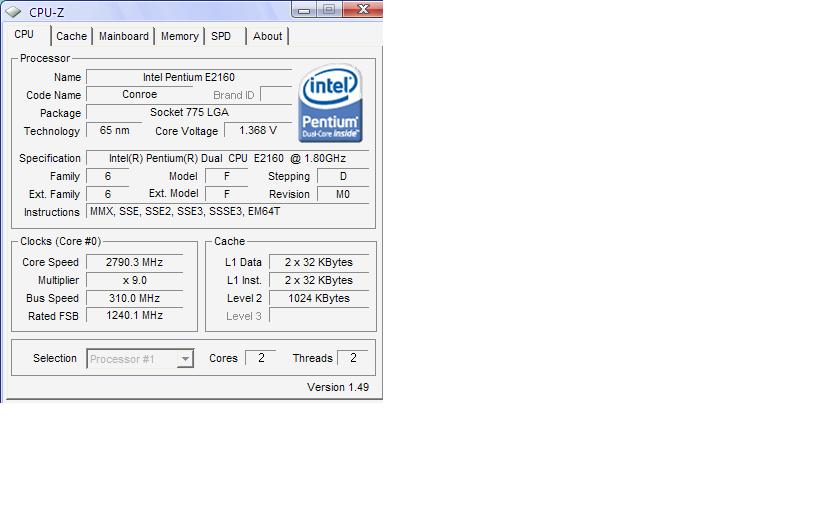Click the Cores count field
The image size is (840, 525).
click(261, 358)
